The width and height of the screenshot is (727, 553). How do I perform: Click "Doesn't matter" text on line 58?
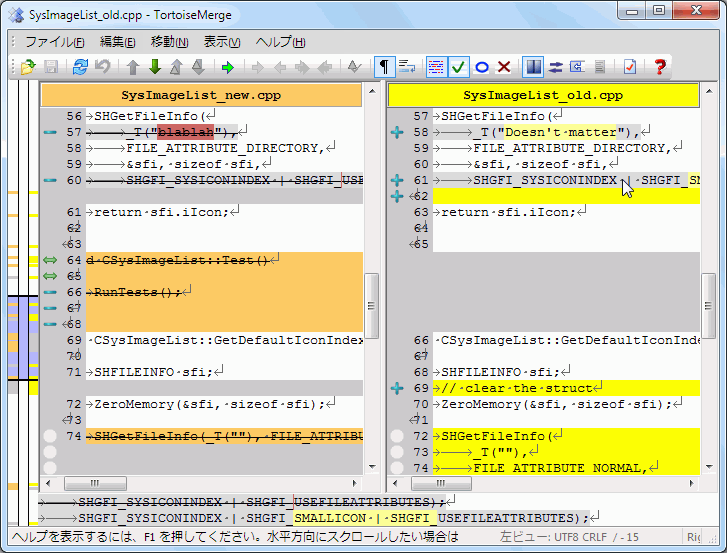[x=561, y=132]
